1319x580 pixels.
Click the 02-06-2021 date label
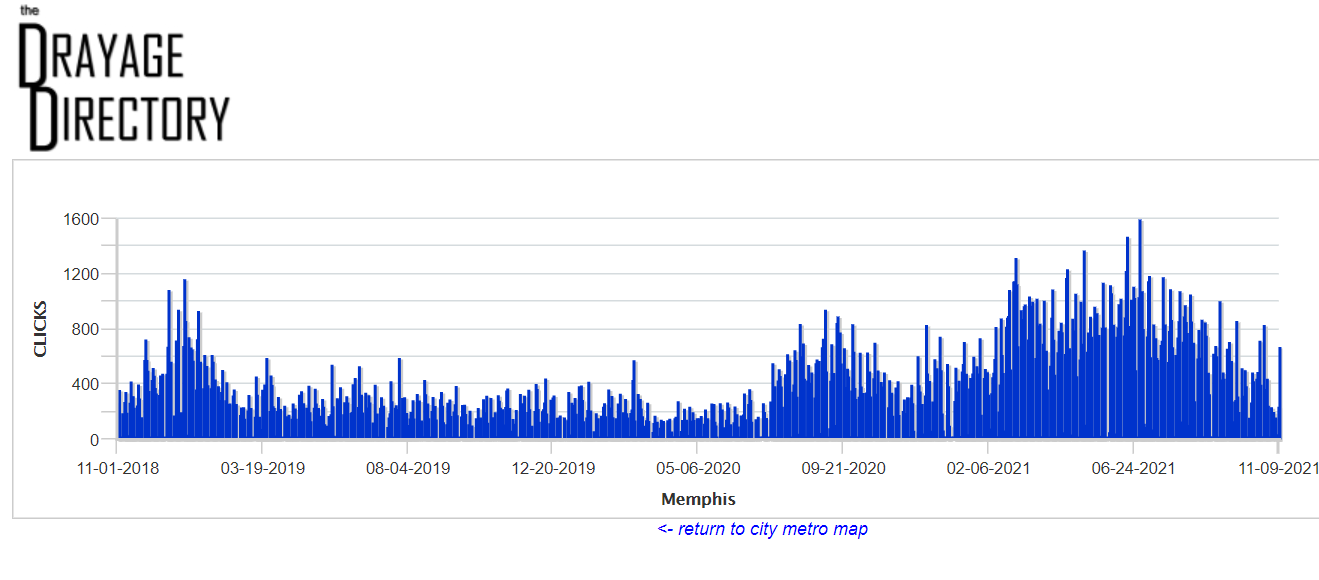point(988,468)
